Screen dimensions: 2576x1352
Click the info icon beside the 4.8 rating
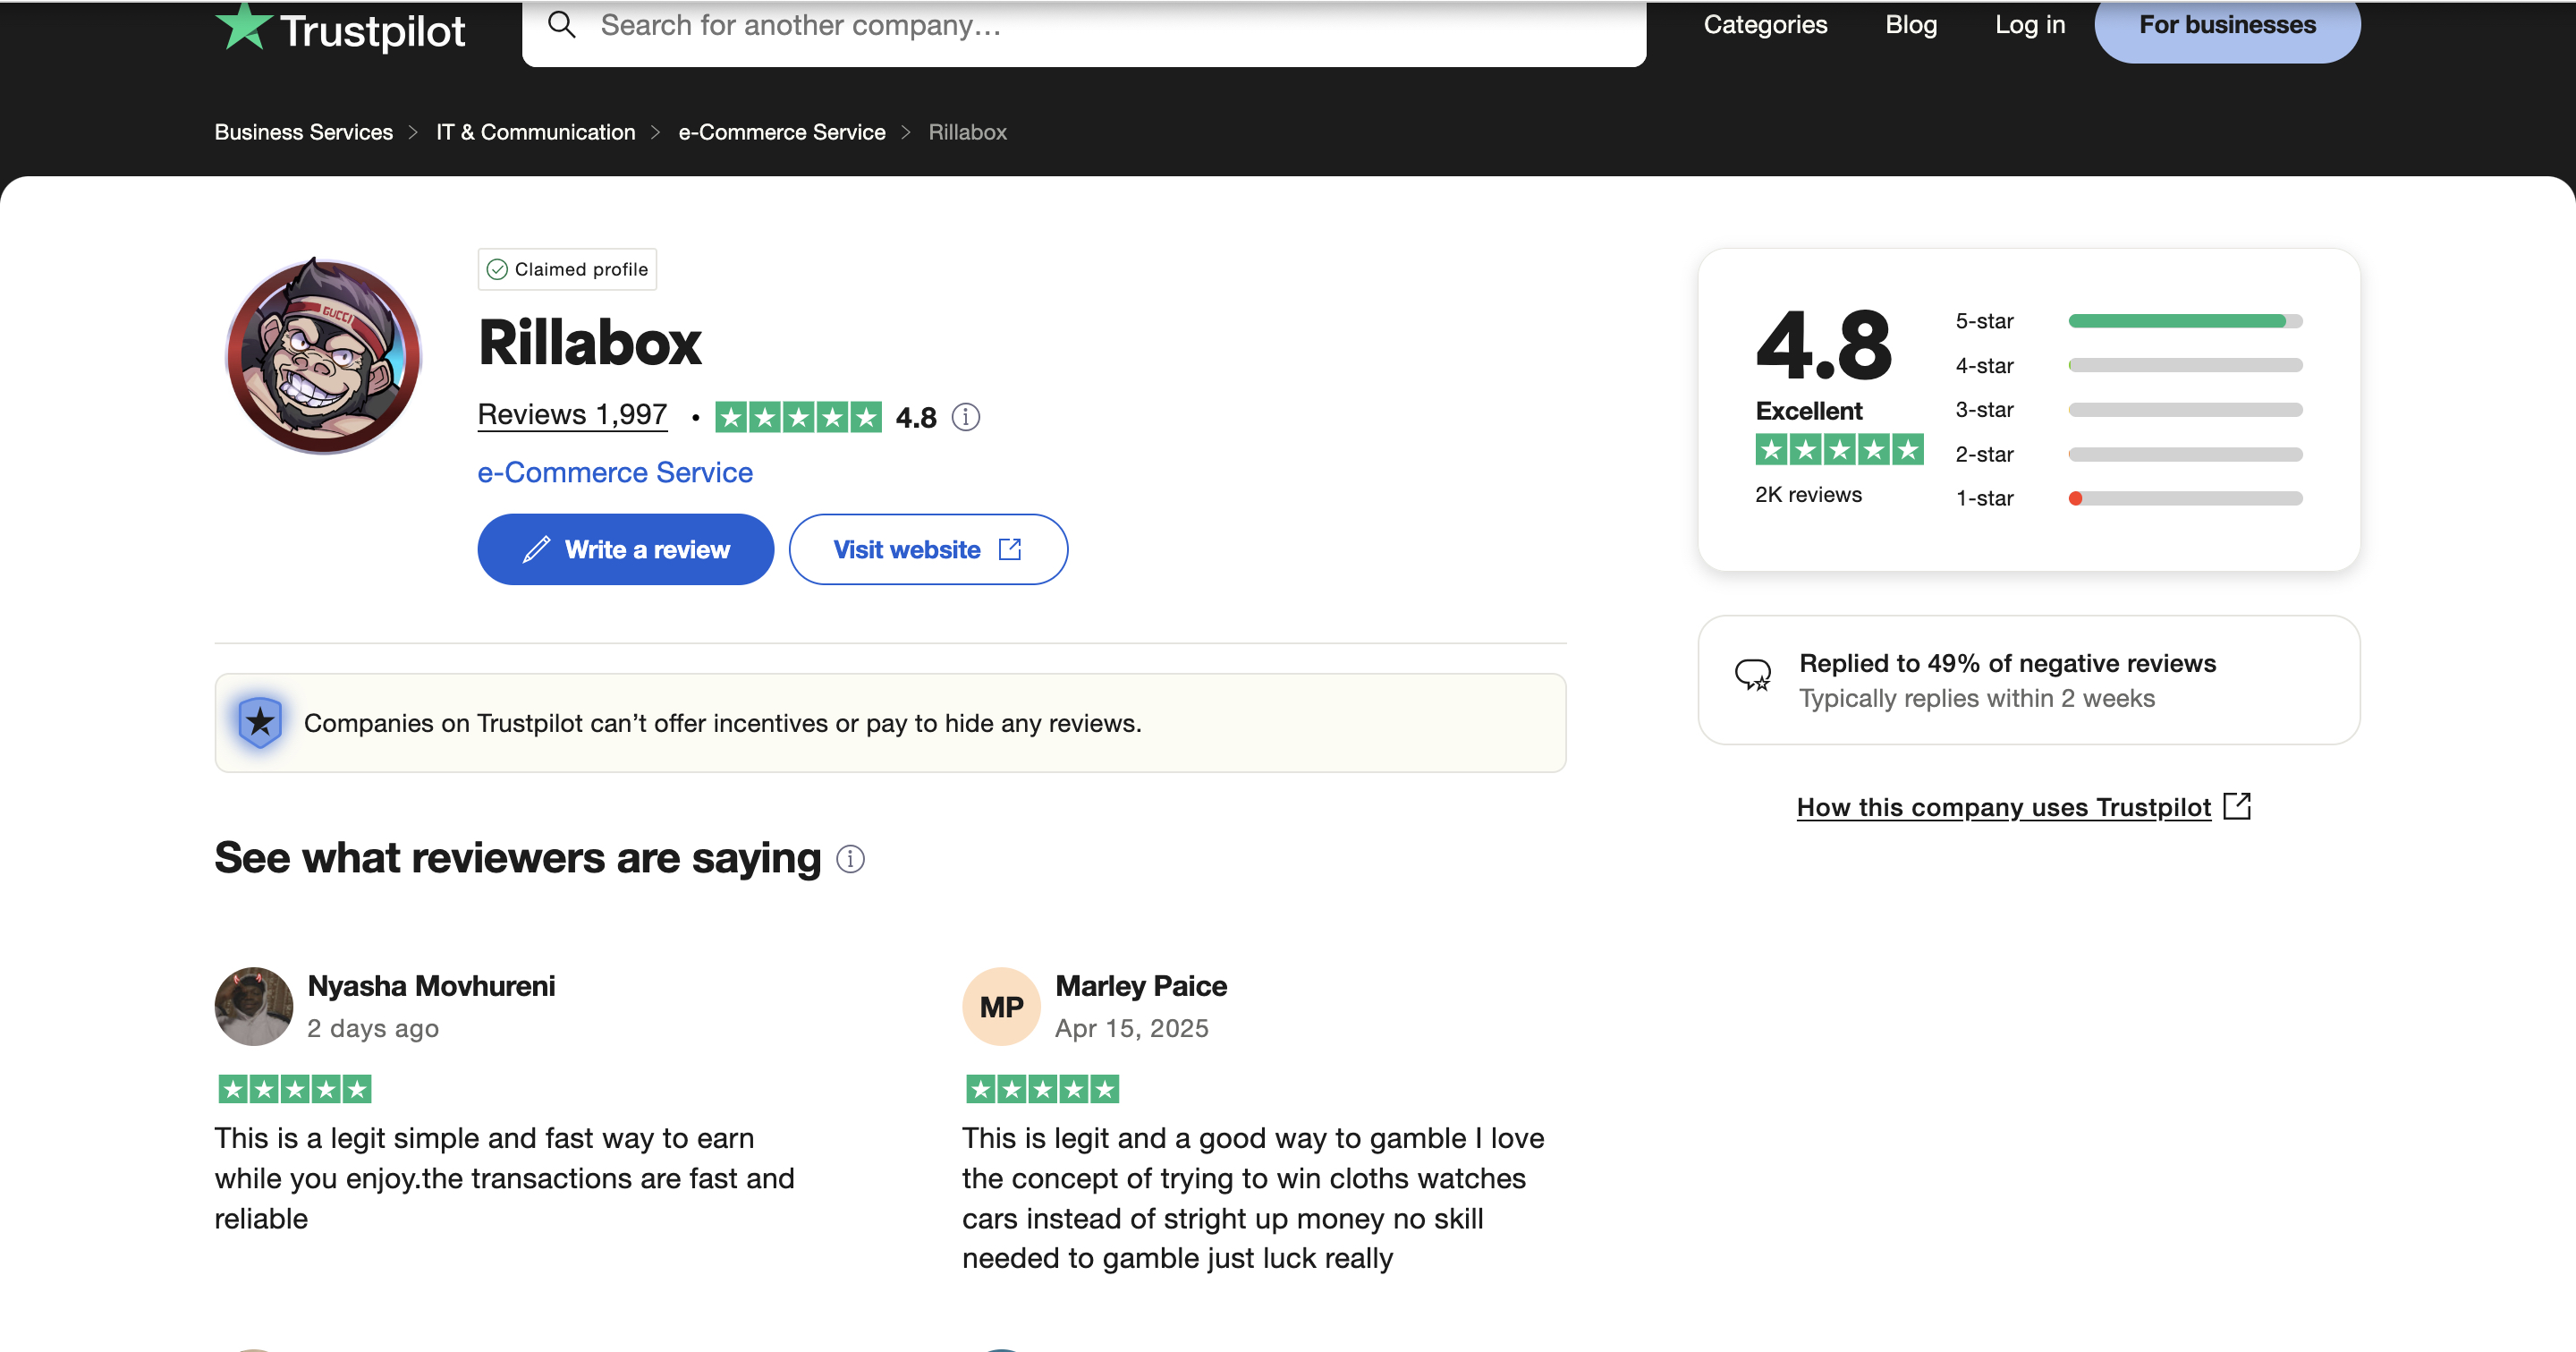point(965,417)
